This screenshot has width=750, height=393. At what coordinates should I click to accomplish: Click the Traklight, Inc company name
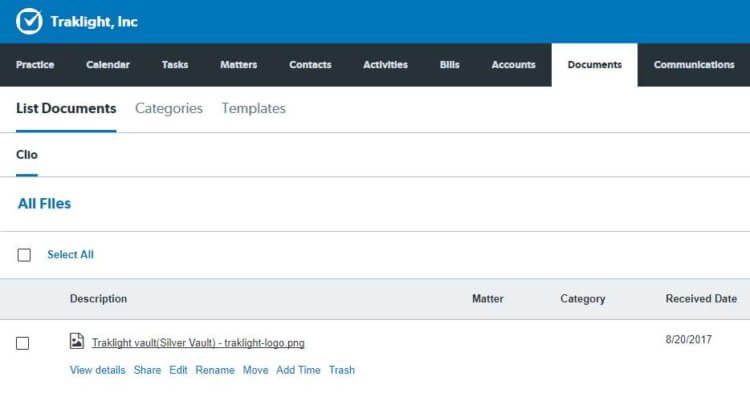tap(94, 22)
